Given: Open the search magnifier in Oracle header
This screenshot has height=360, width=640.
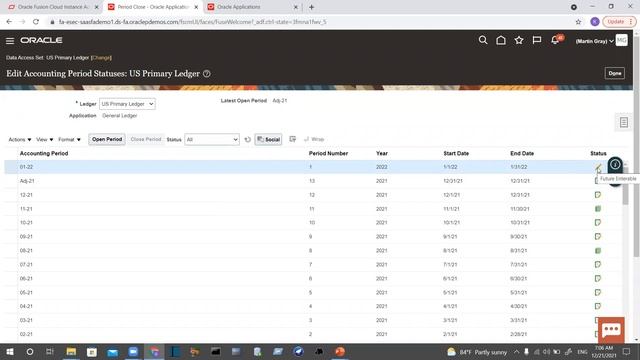Looking at the screenshot, I should (483, 40).
